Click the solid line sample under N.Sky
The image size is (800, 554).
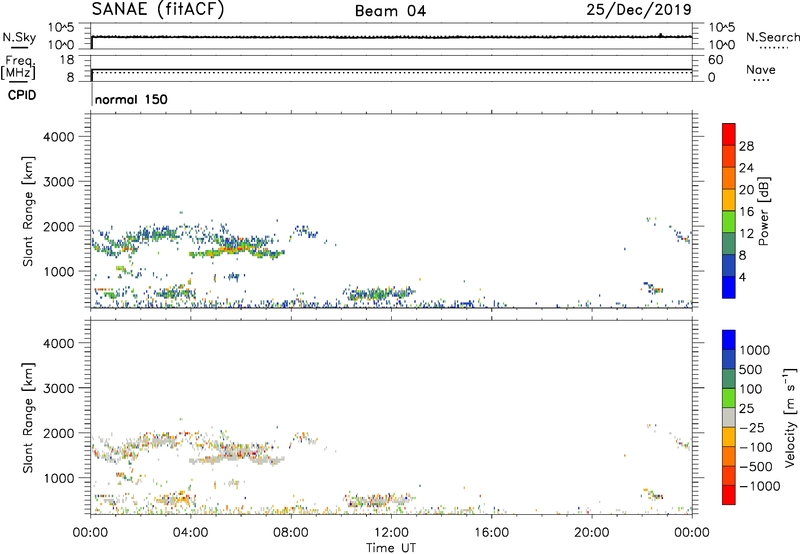[x=19, y=47]
